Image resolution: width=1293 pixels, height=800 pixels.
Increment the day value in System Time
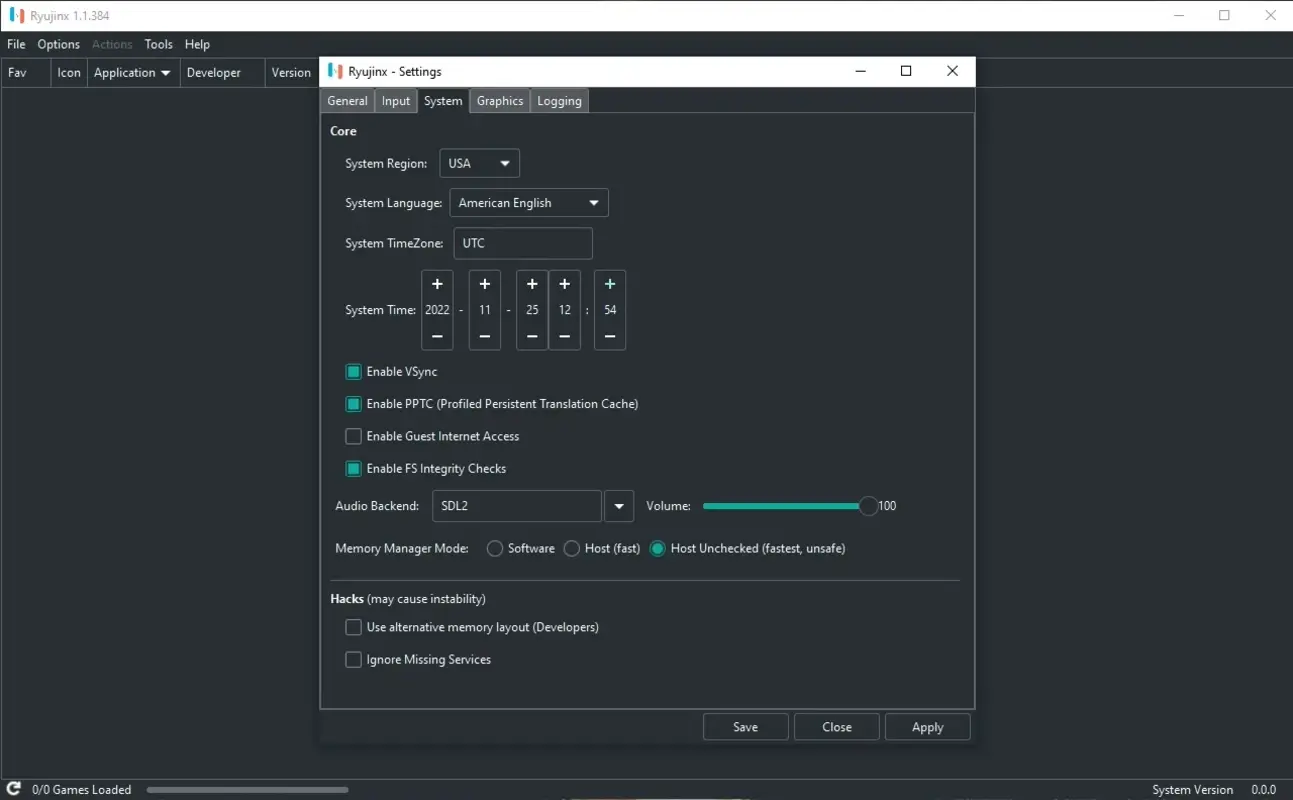tap(531, 283)
